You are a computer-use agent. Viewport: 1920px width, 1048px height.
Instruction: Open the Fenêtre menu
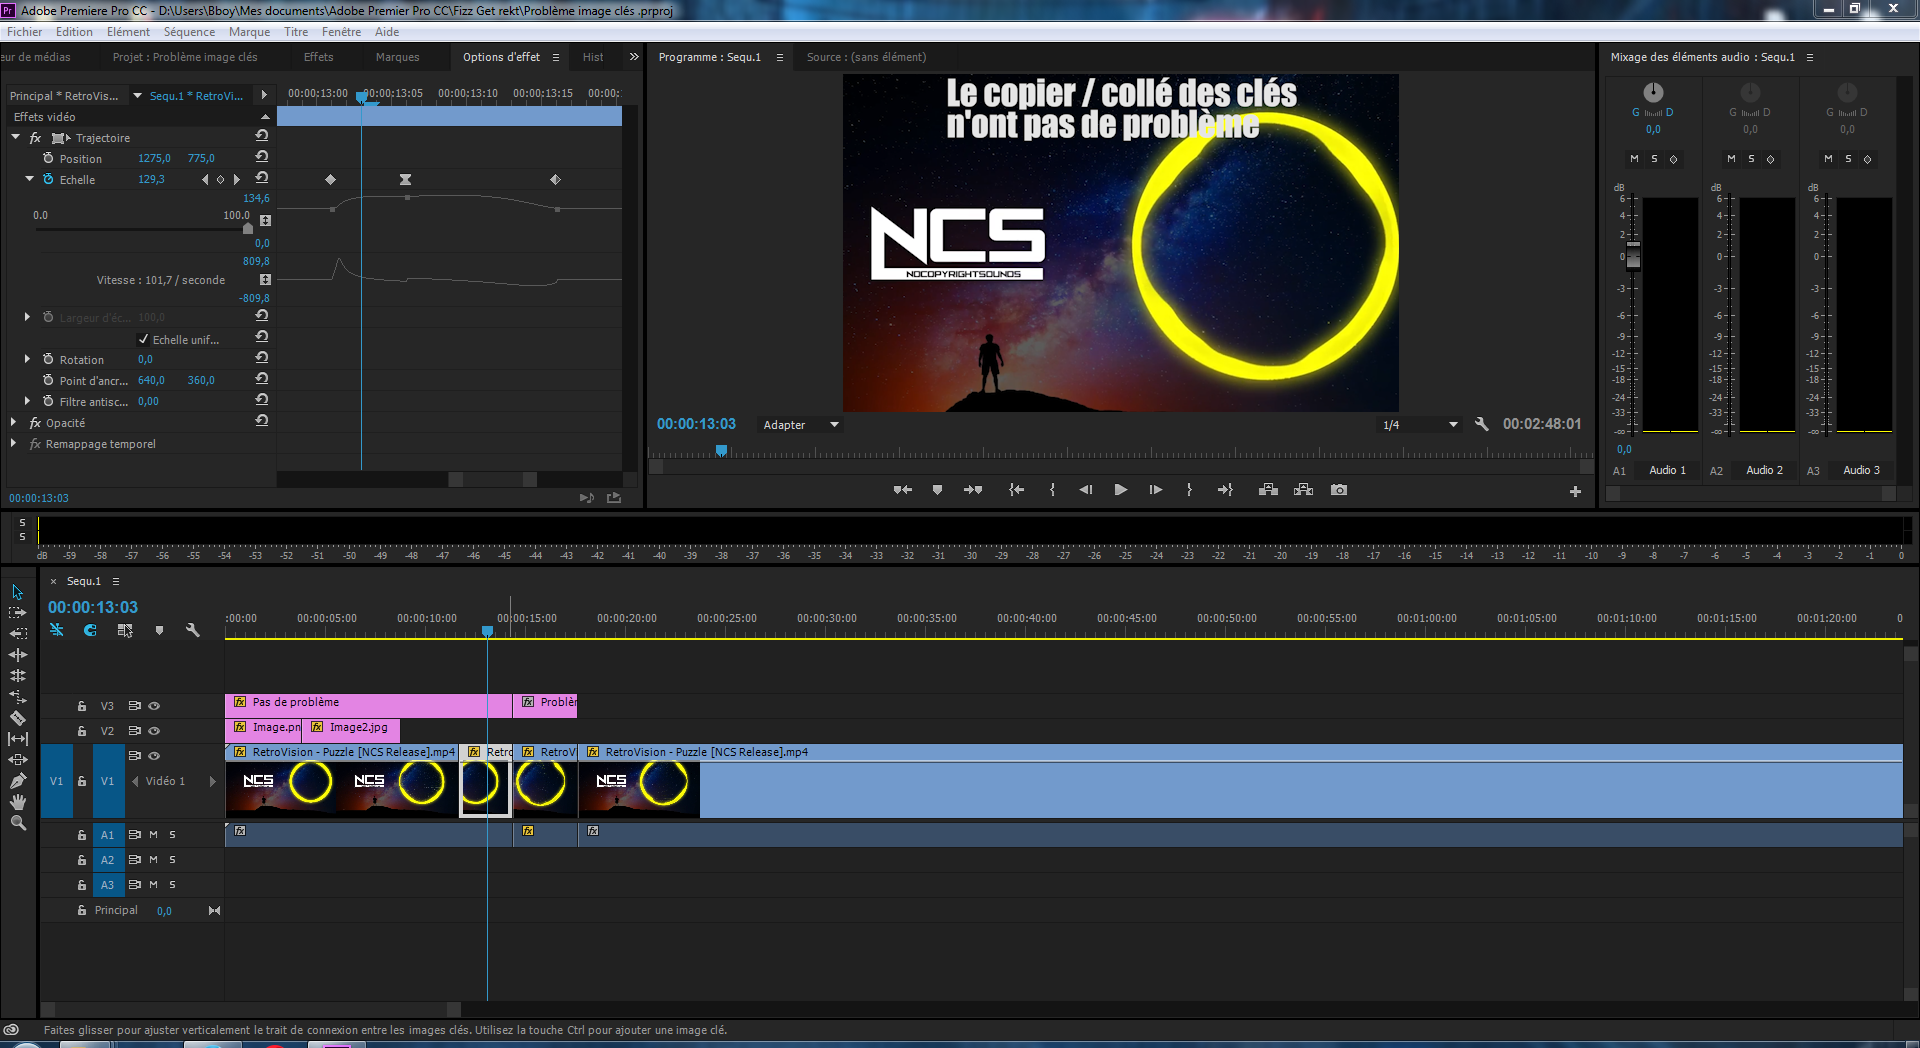[341, 32]
